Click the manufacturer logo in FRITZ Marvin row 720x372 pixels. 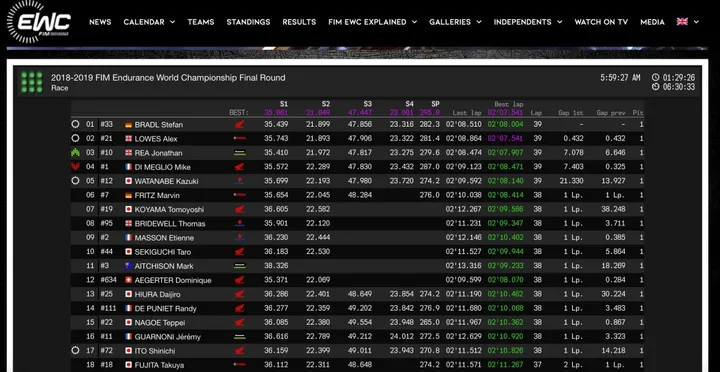point(239,195)
